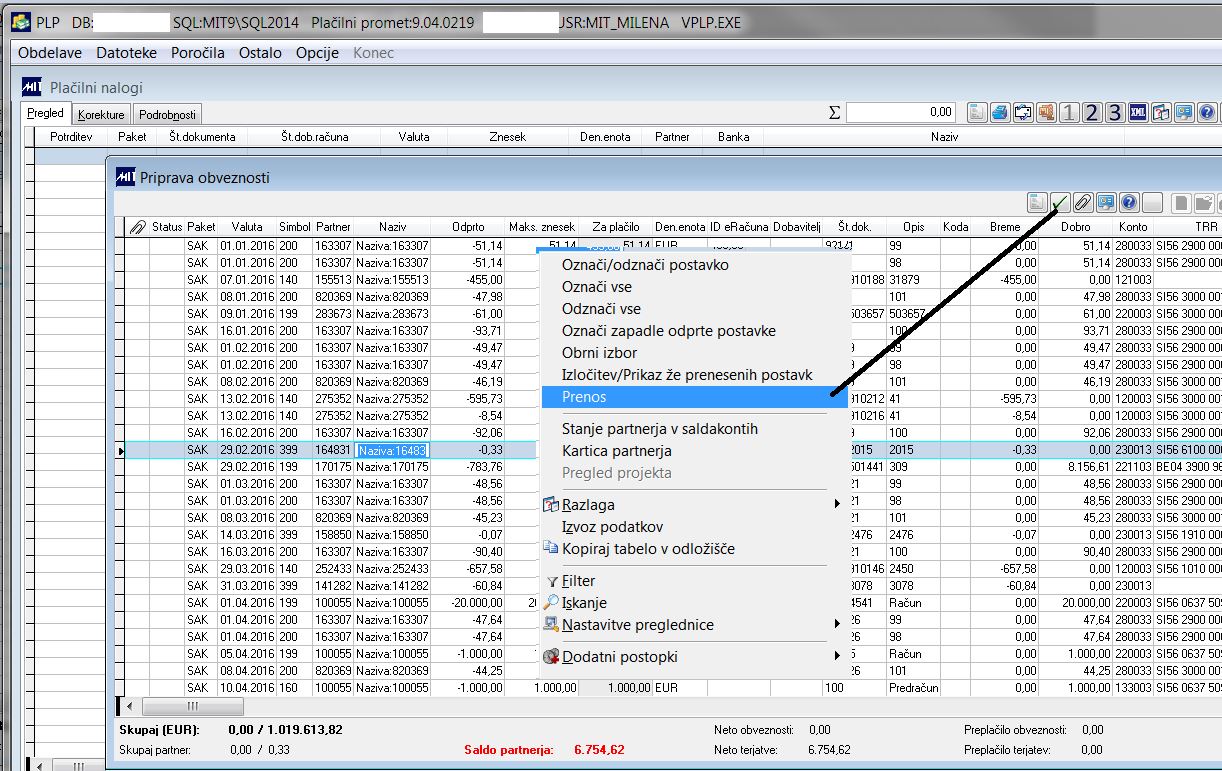The width and height of the screenshot is (1222, 771).
Task: Click the green checkmark confirm icon
Action: point(1060,203)
